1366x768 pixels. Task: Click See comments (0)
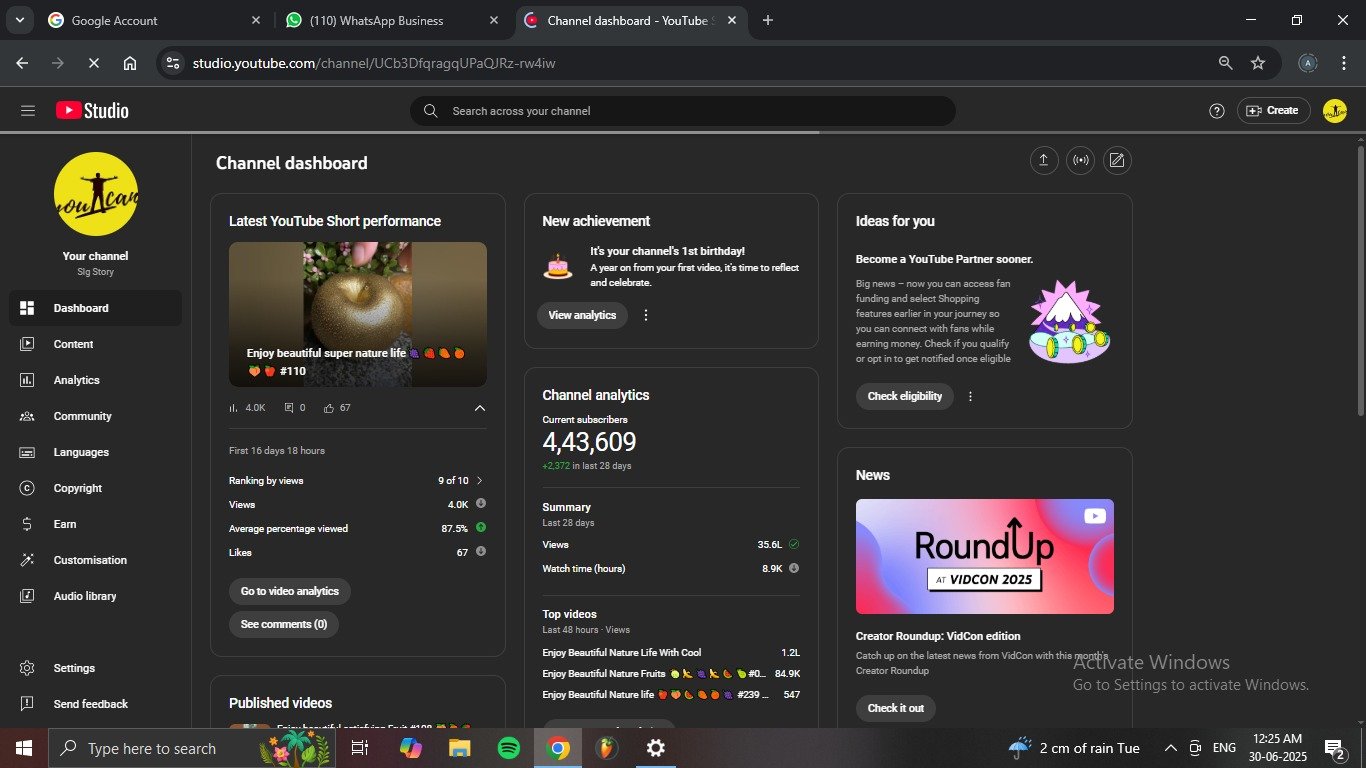coord(284,624)
